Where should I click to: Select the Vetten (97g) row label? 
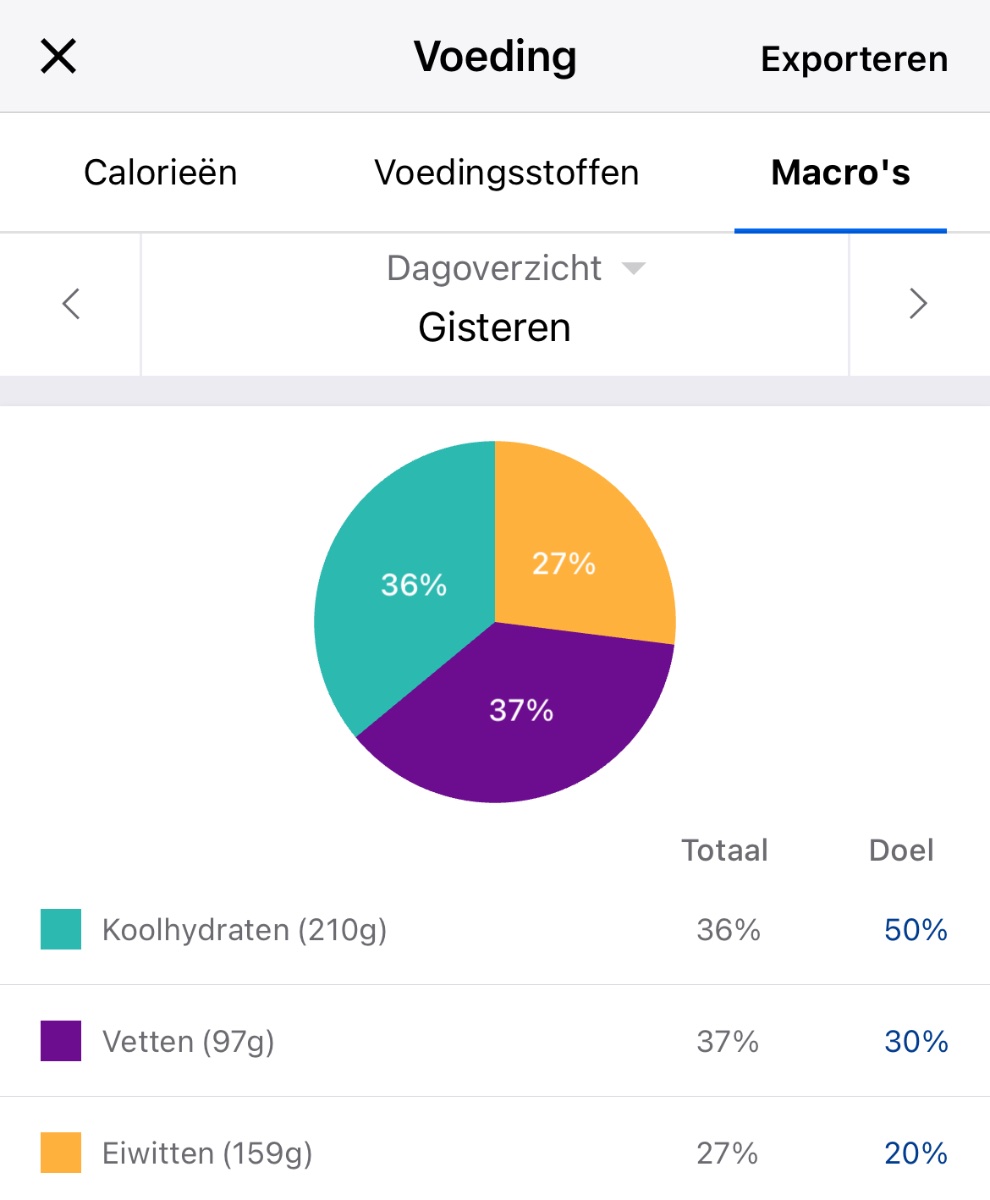pos(188,1043)
